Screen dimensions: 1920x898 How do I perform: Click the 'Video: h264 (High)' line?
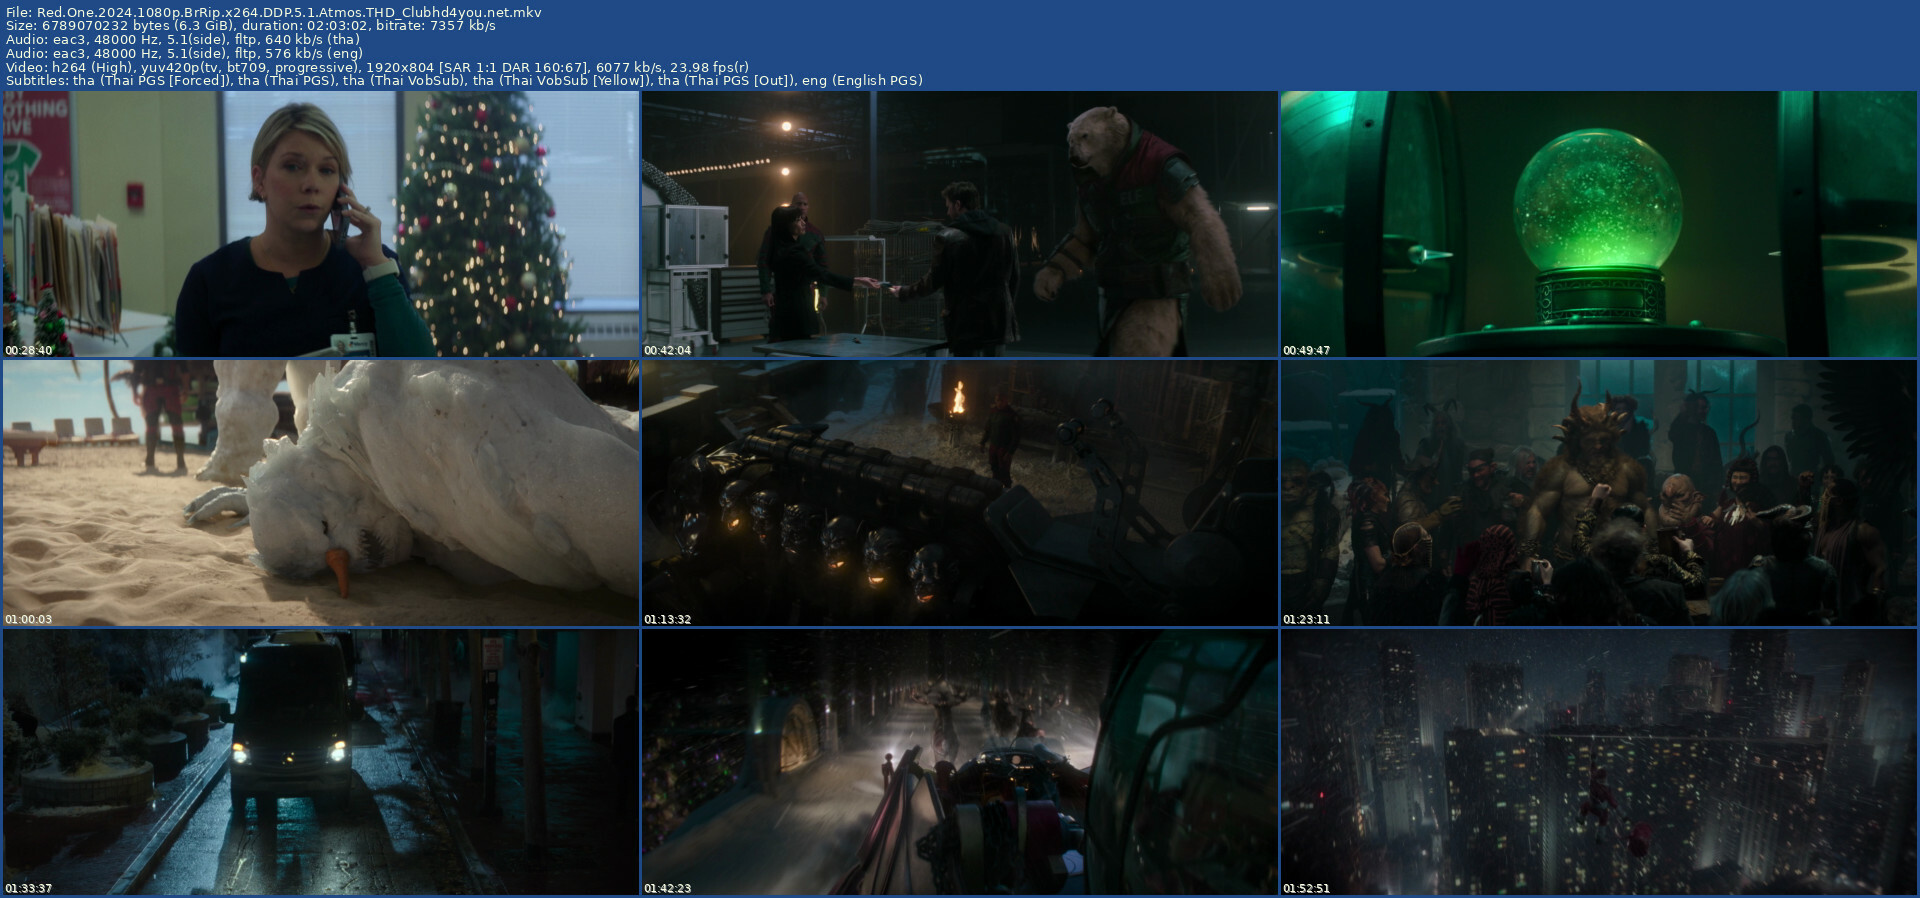click(377, 67)
